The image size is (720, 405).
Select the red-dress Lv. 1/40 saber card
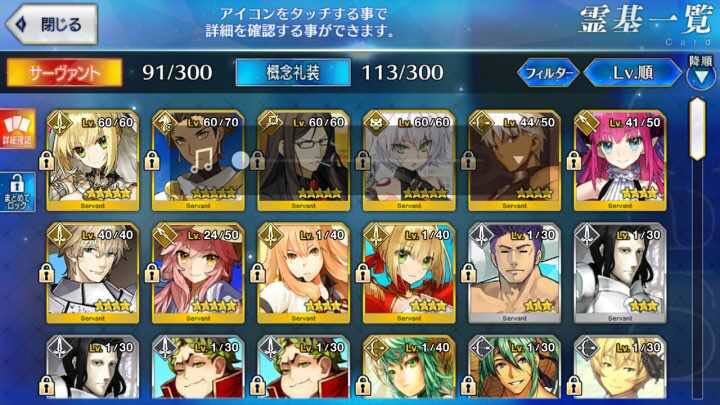point(409,273)
